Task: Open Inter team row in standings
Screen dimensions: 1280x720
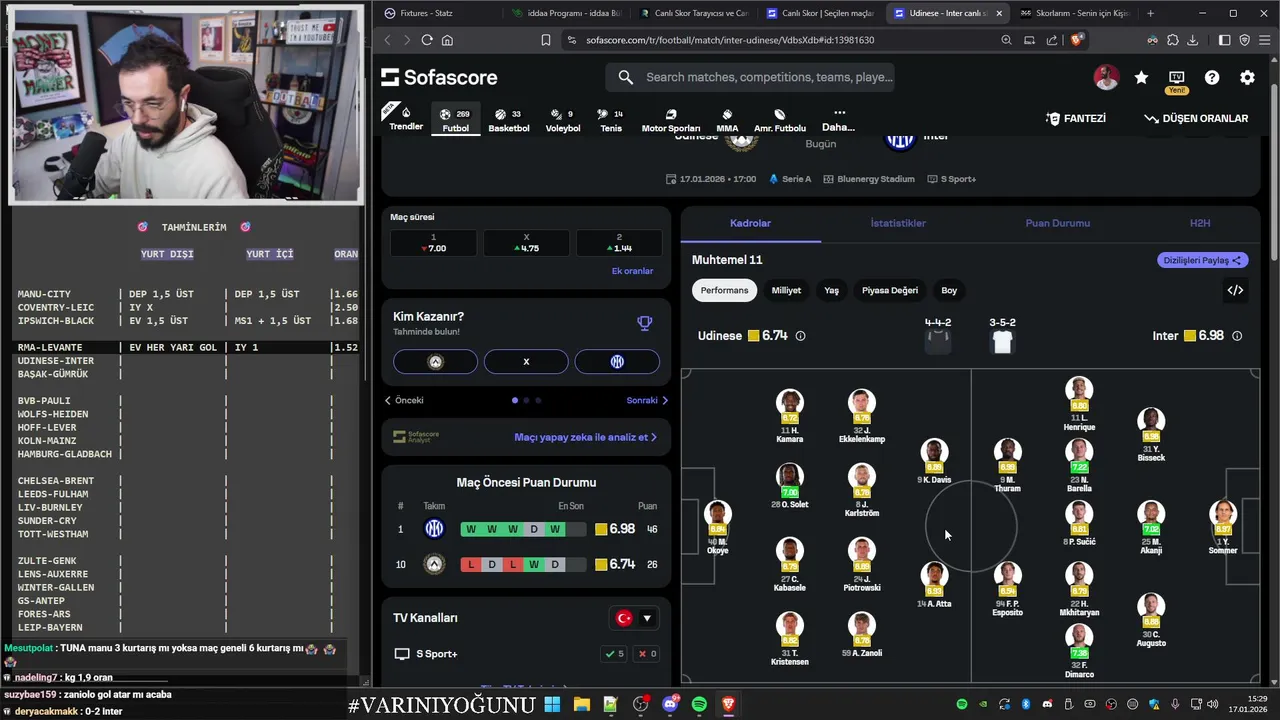Action: [x=526, y=529]
